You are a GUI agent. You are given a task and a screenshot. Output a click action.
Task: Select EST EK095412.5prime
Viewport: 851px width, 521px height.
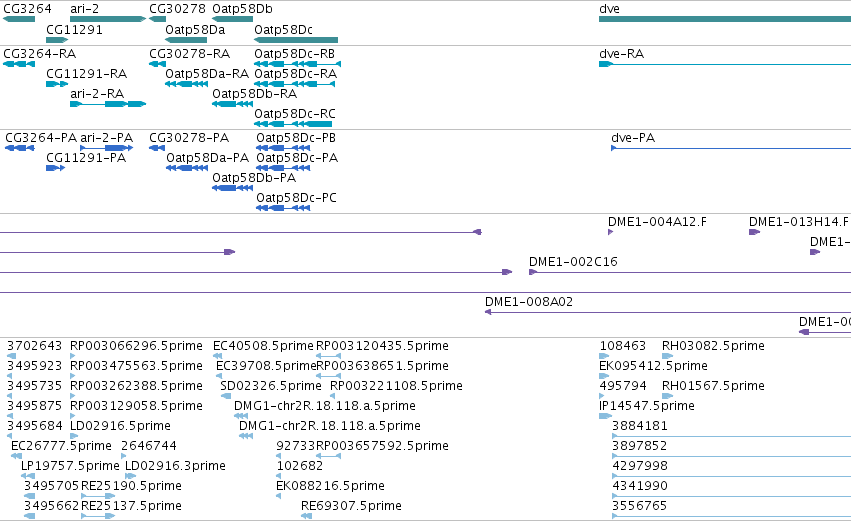click(x=653, y=366)
